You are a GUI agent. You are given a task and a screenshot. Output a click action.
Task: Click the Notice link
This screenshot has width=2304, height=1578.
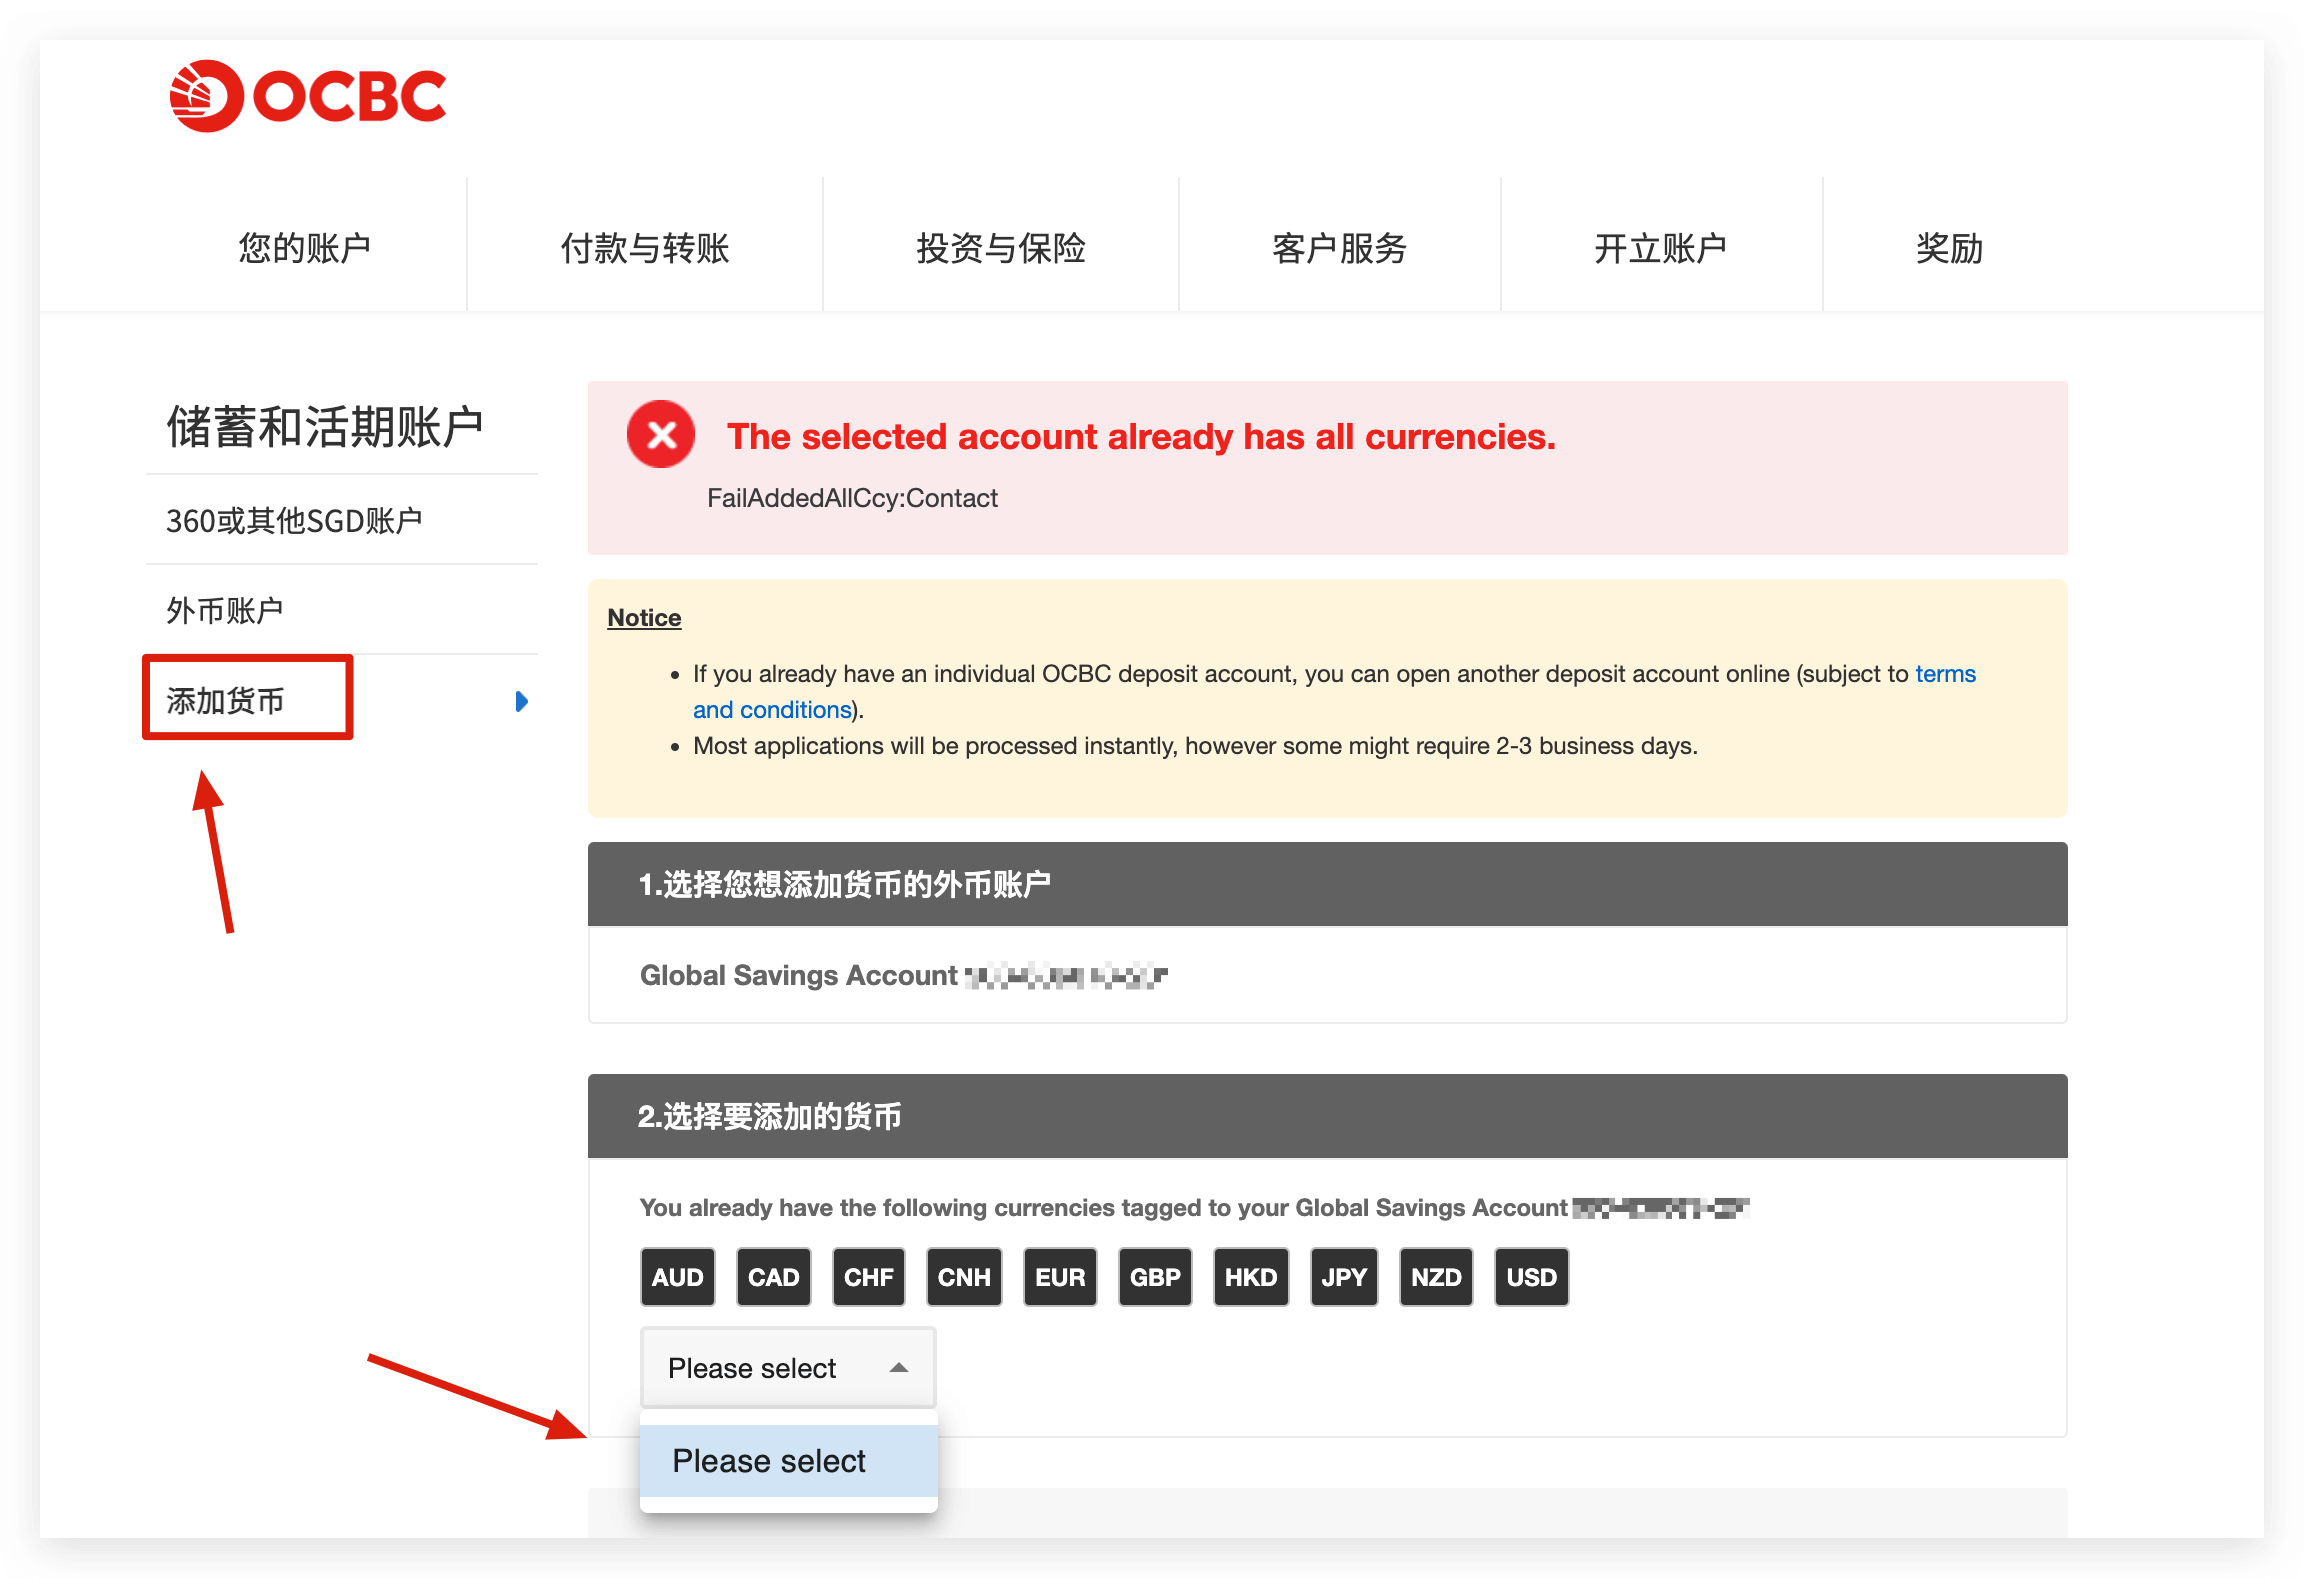pos(643,617)
